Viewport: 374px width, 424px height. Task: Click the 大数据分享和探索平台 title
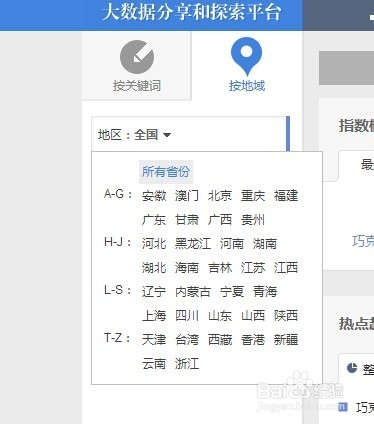[192, 12]
